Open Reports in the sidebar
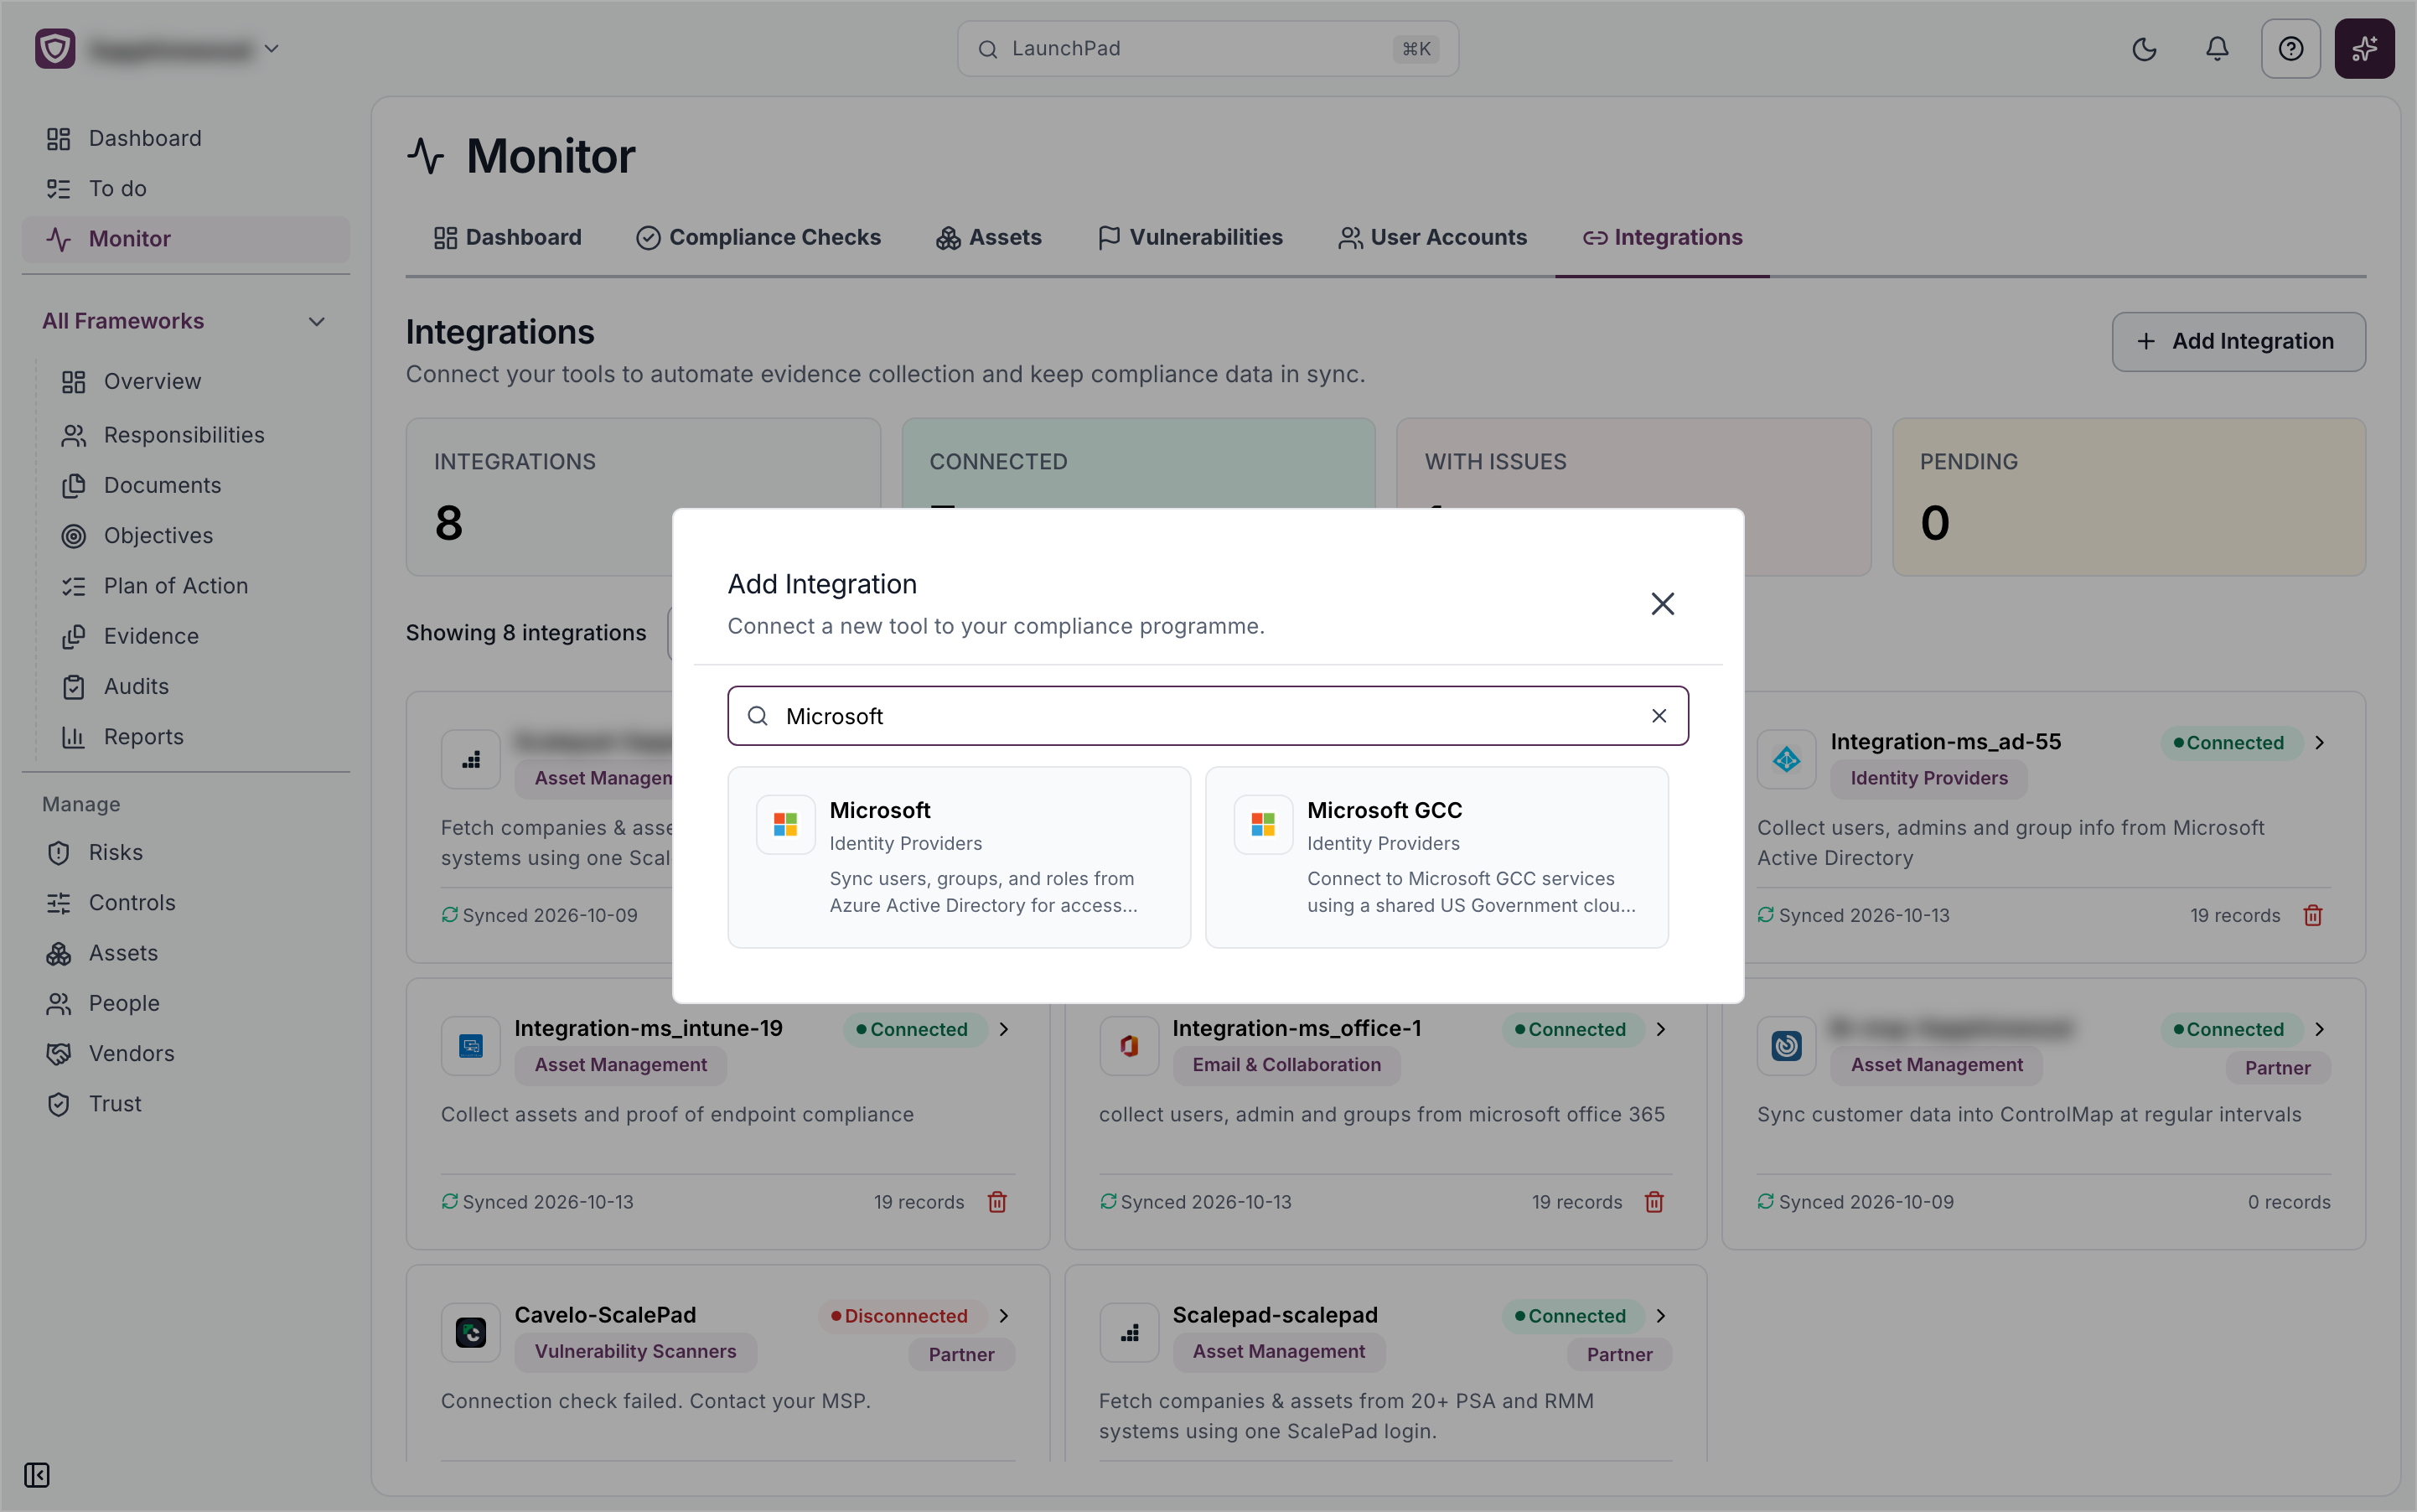Image resolution: width=2417 pixels, height=1512 pixels. (x=144, y=737)
